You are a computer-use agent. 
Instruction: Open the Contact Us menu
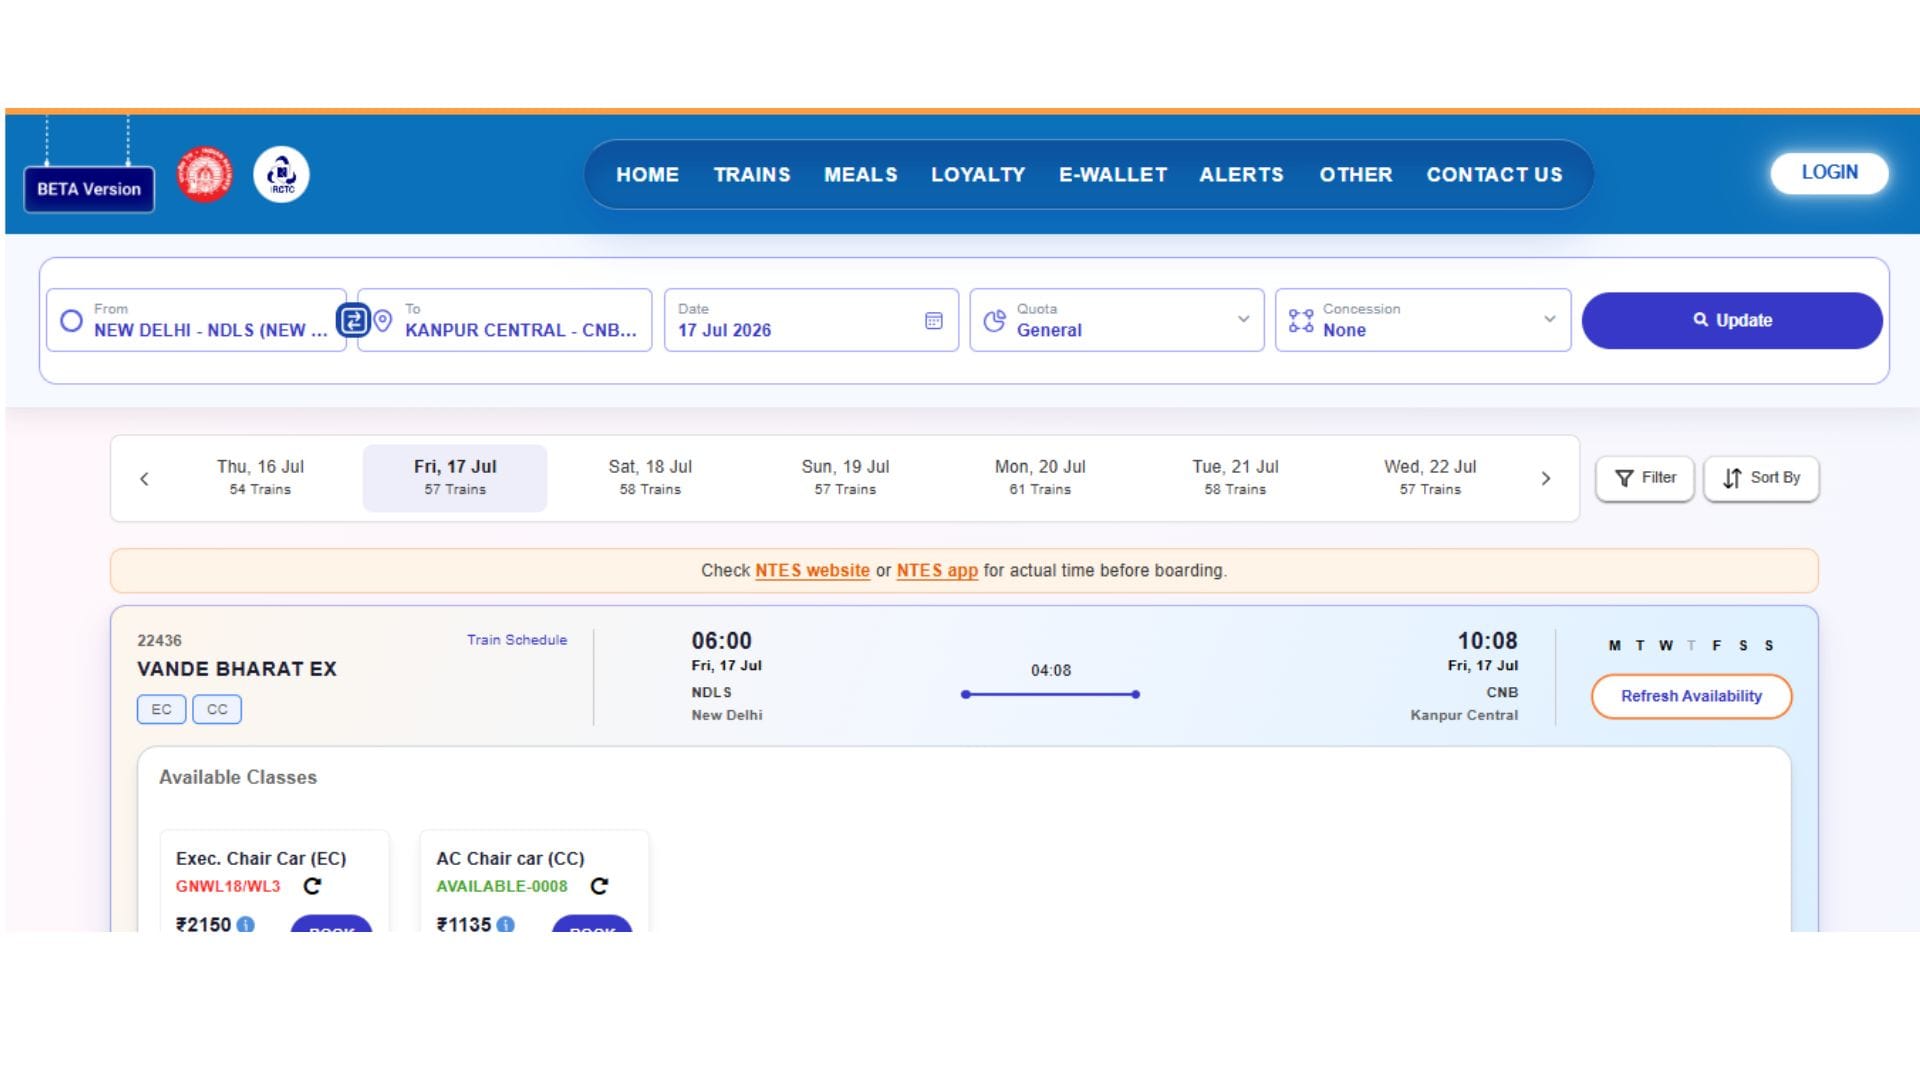(1494, 174)
